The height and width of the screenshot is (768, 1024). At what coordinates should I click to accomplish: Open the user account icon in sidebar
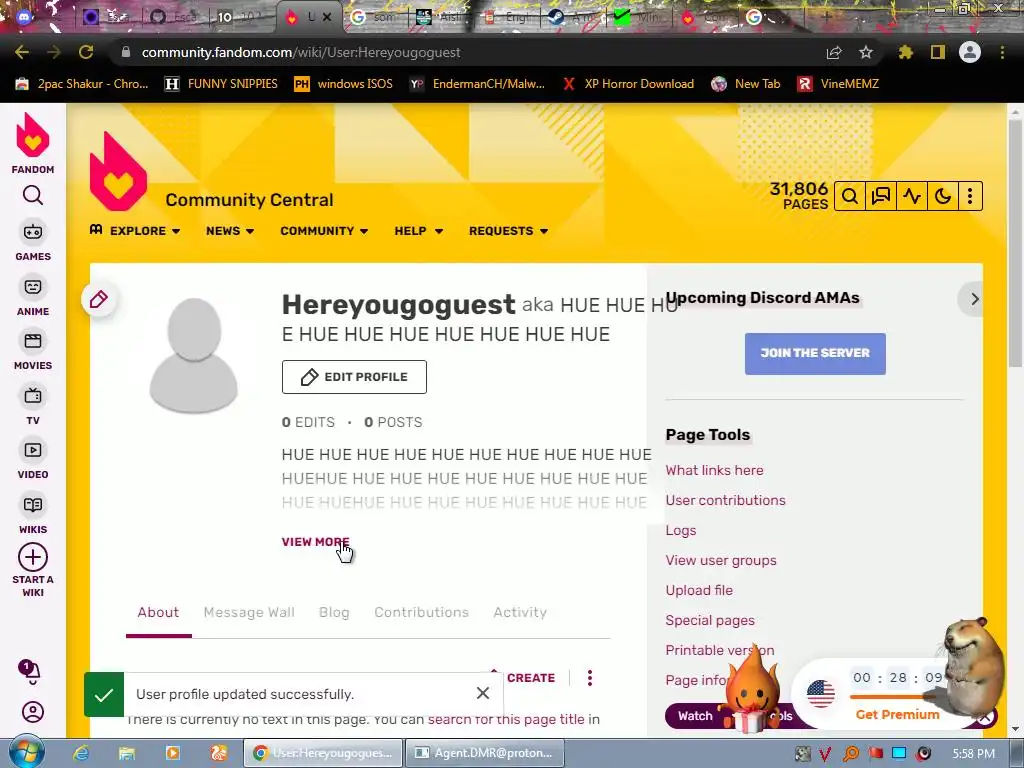point(33,712)
